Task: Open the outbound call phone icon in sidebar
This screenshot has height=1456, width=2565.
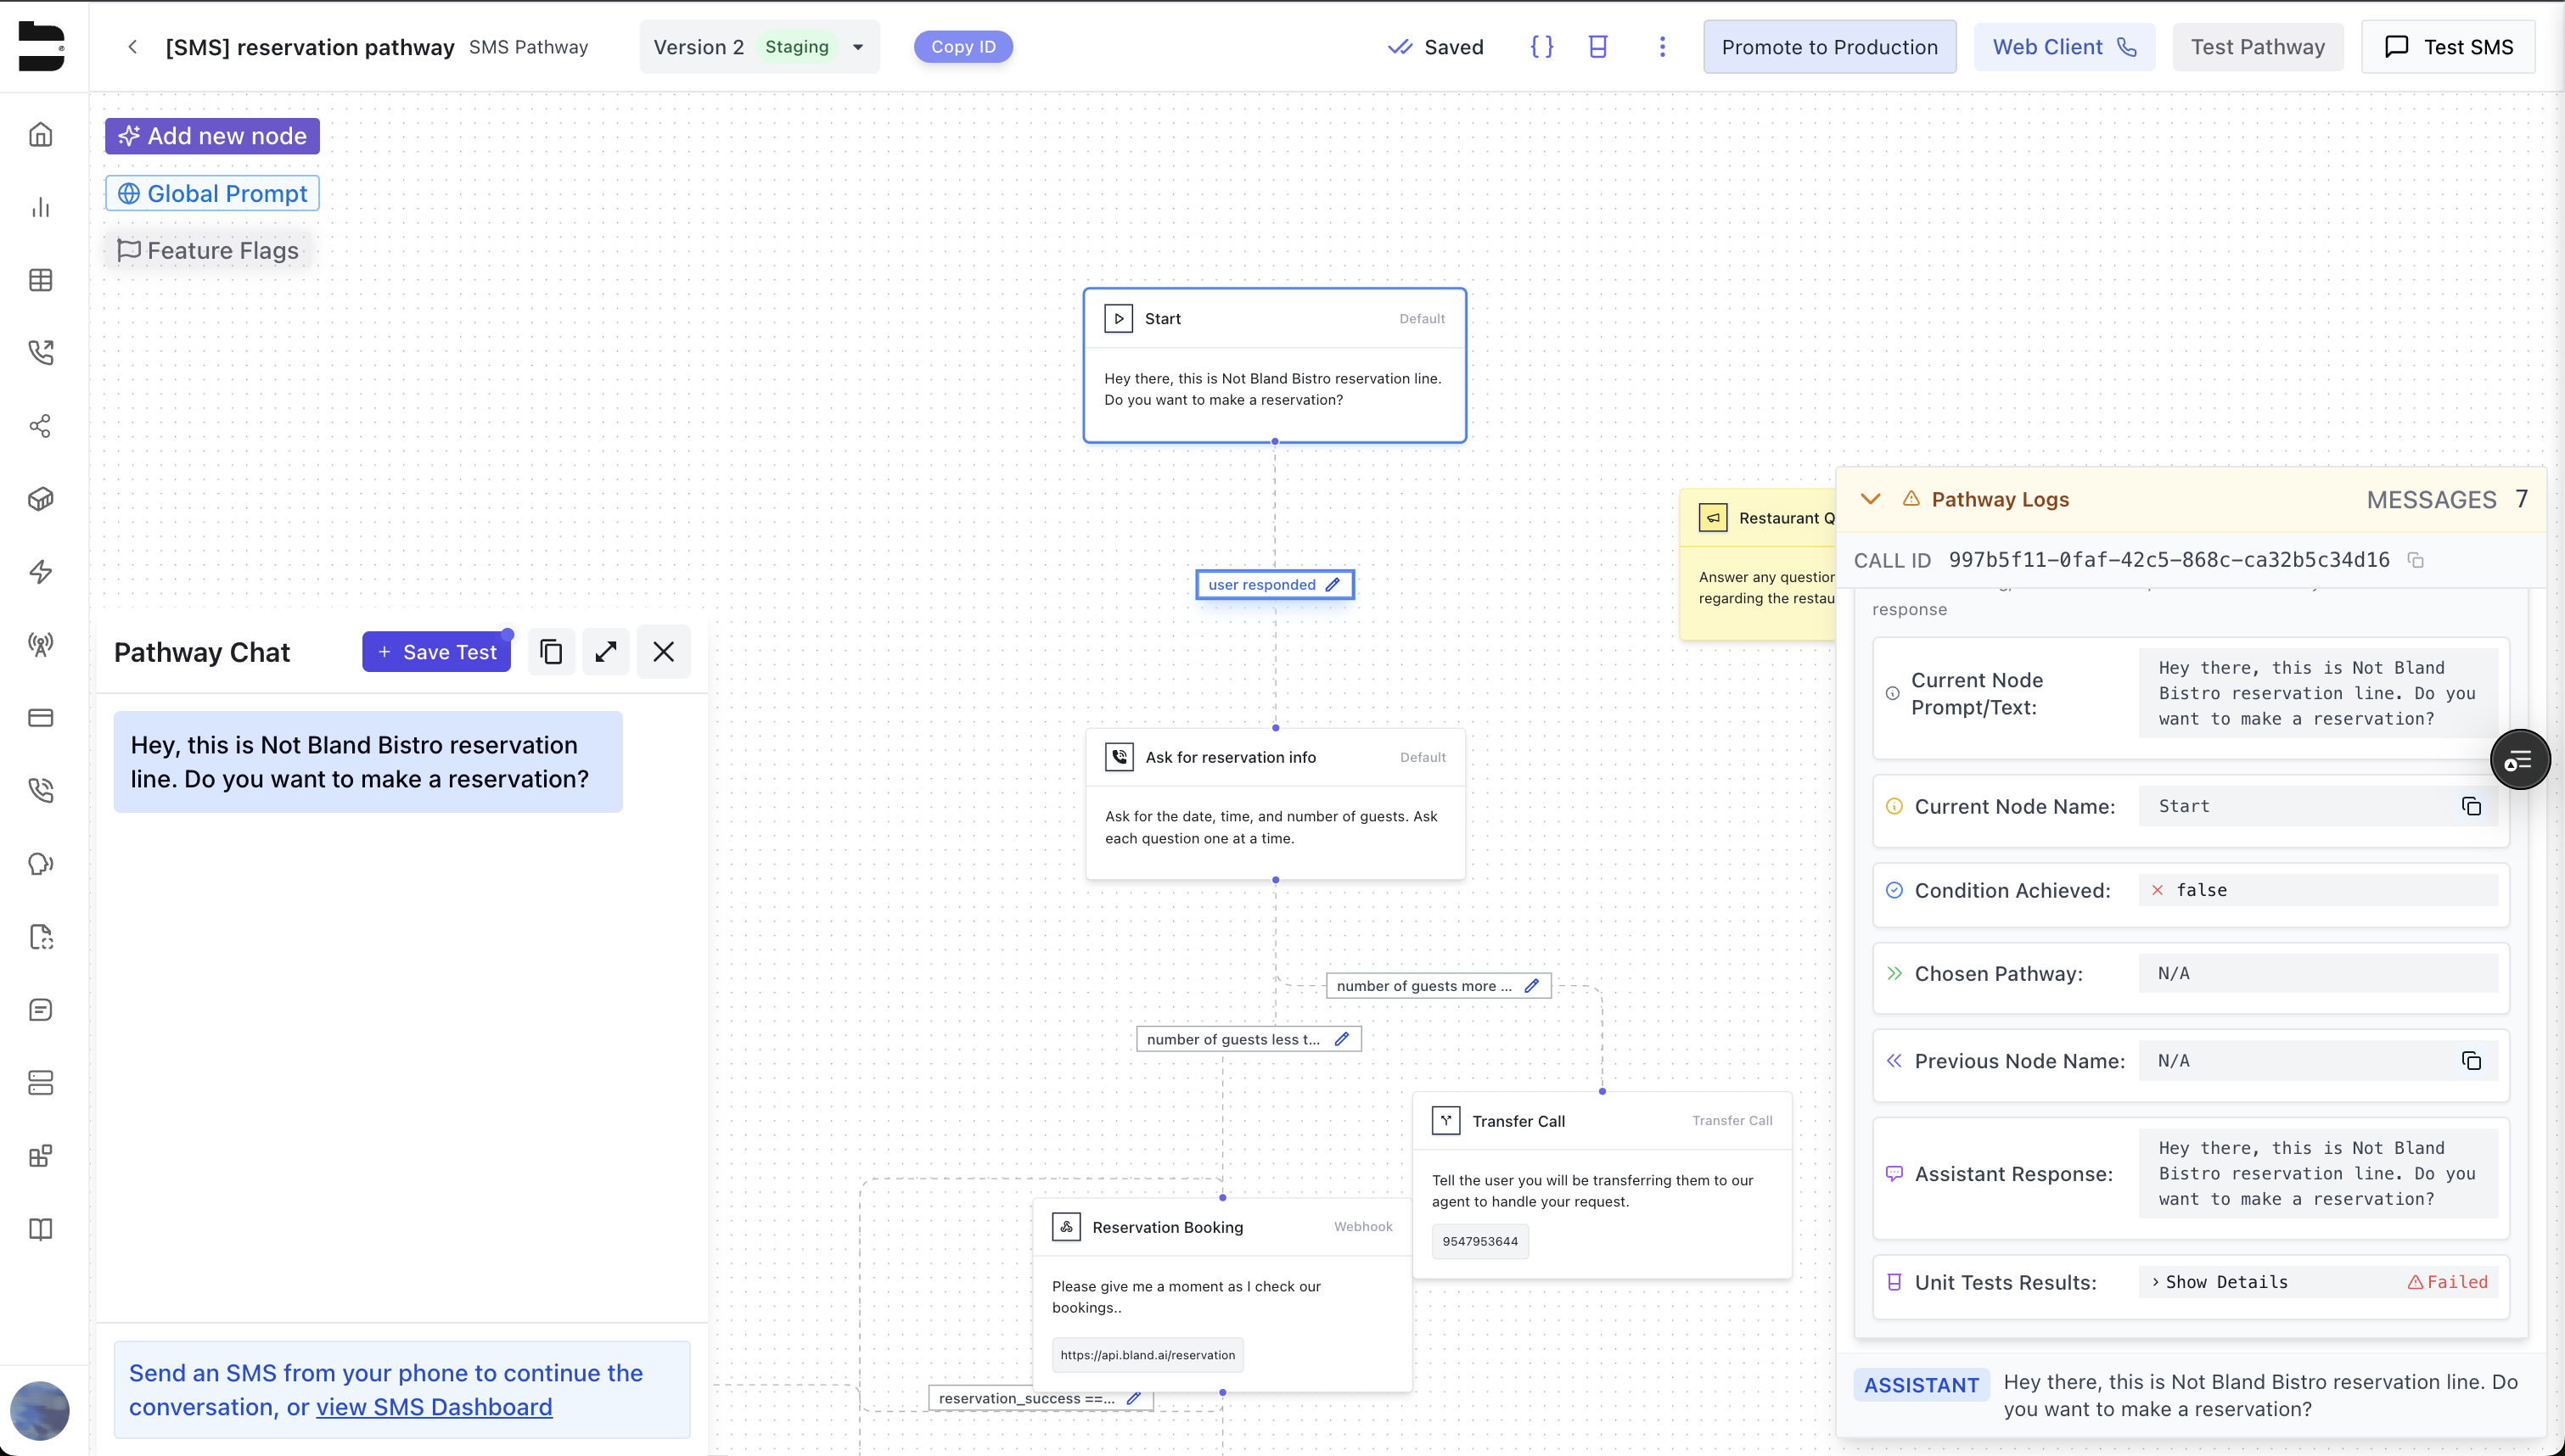Action: pyautogui.click(x=40, y=352)
